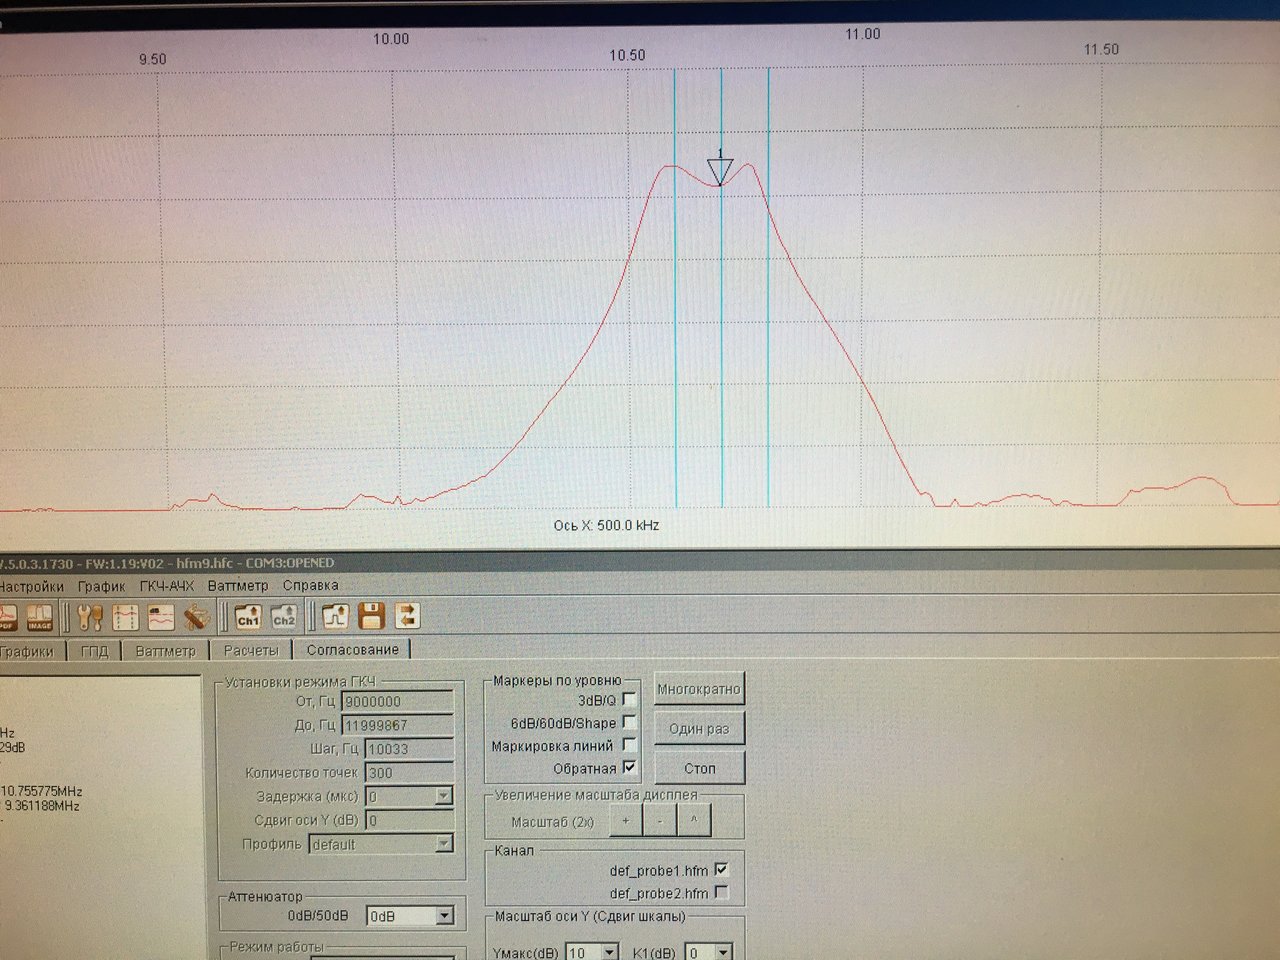Zoom out with the - scale button
Viewport: 1280px width, 960px height.
(x=660, y=821)
